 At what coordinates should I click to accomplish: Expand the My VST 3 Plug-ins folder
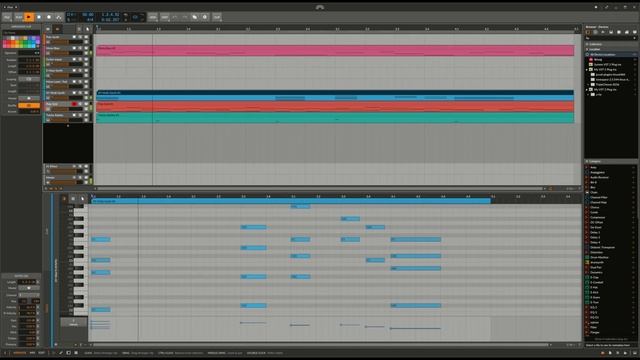[587, 89]
